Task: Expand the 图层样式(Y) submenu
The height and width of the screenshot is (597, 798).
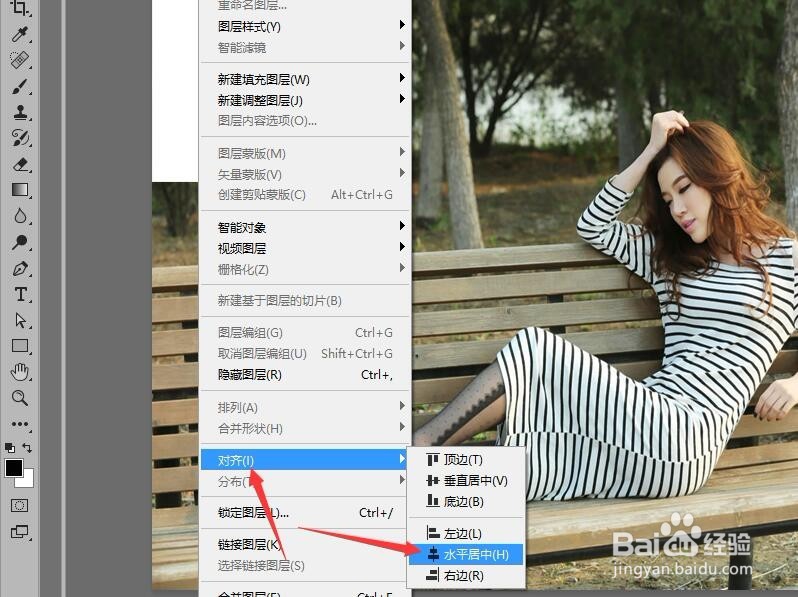Action: tap(304, 26)
